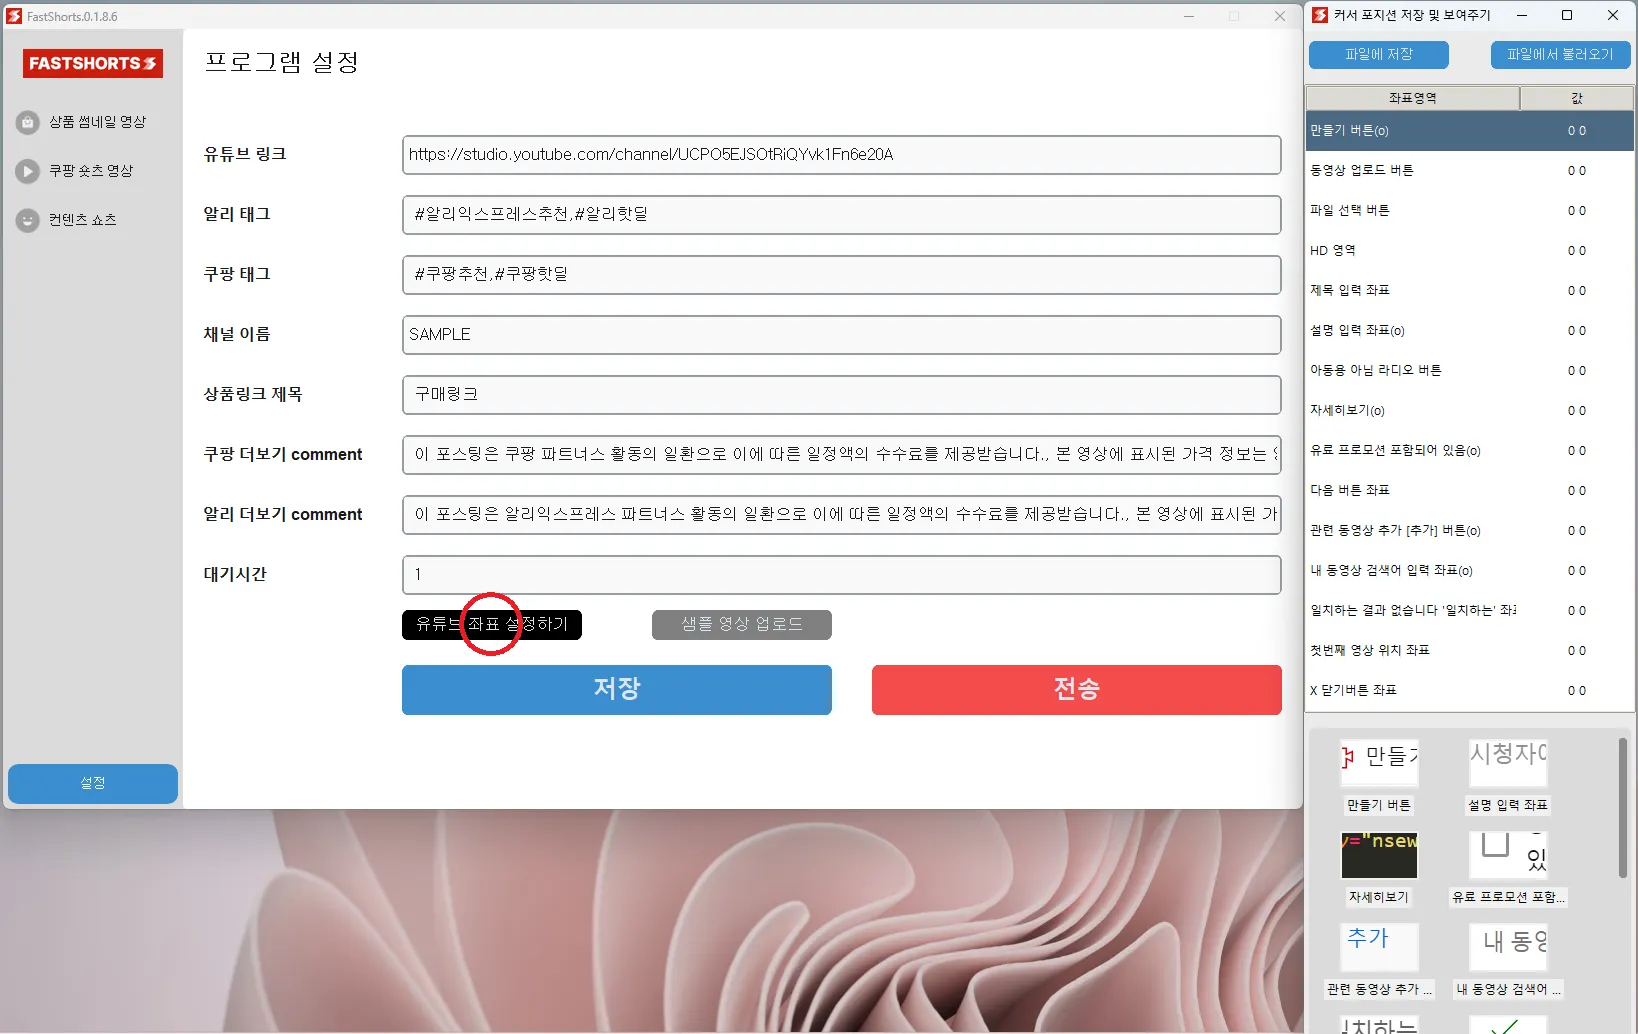1638x1034 pixels.
Task: Click the 샘플 영상 업로드 button
Action: pyautogui.click(x=742, y=625)
